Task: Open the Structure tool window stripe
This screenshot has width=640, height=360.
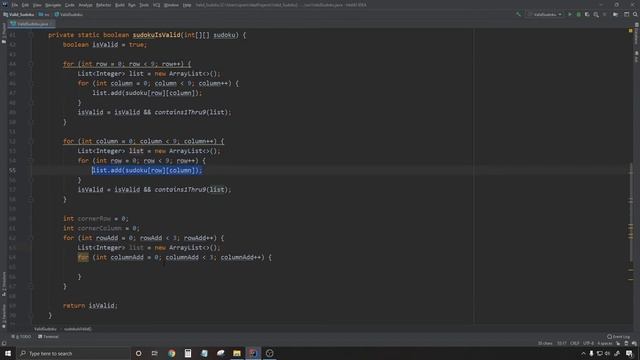Action: [x=4, y=284]
